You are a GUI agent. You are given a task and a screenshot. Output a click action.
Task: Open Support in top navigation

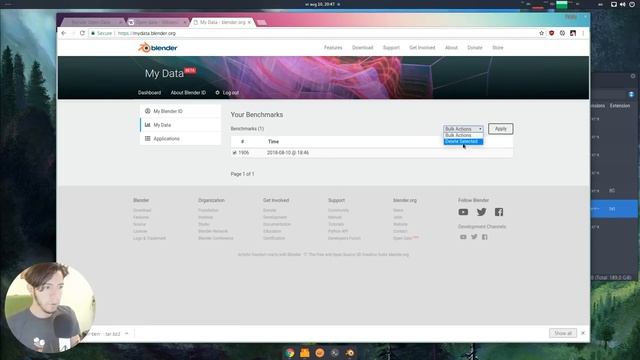coord(391,48)
